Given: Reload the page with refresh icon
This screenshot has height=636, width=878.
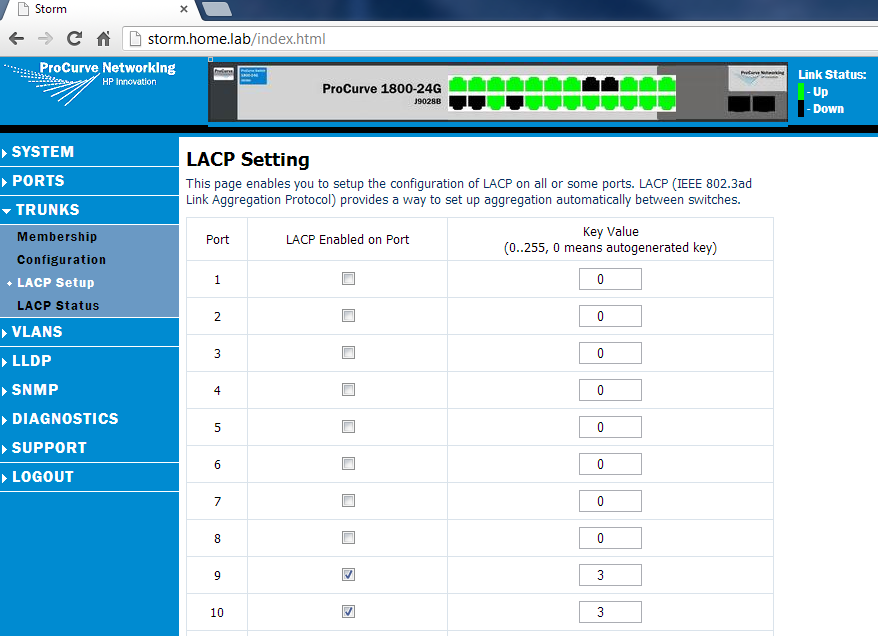Looking at the screenshot, I should pyautogui.click(x=74, y=39).
